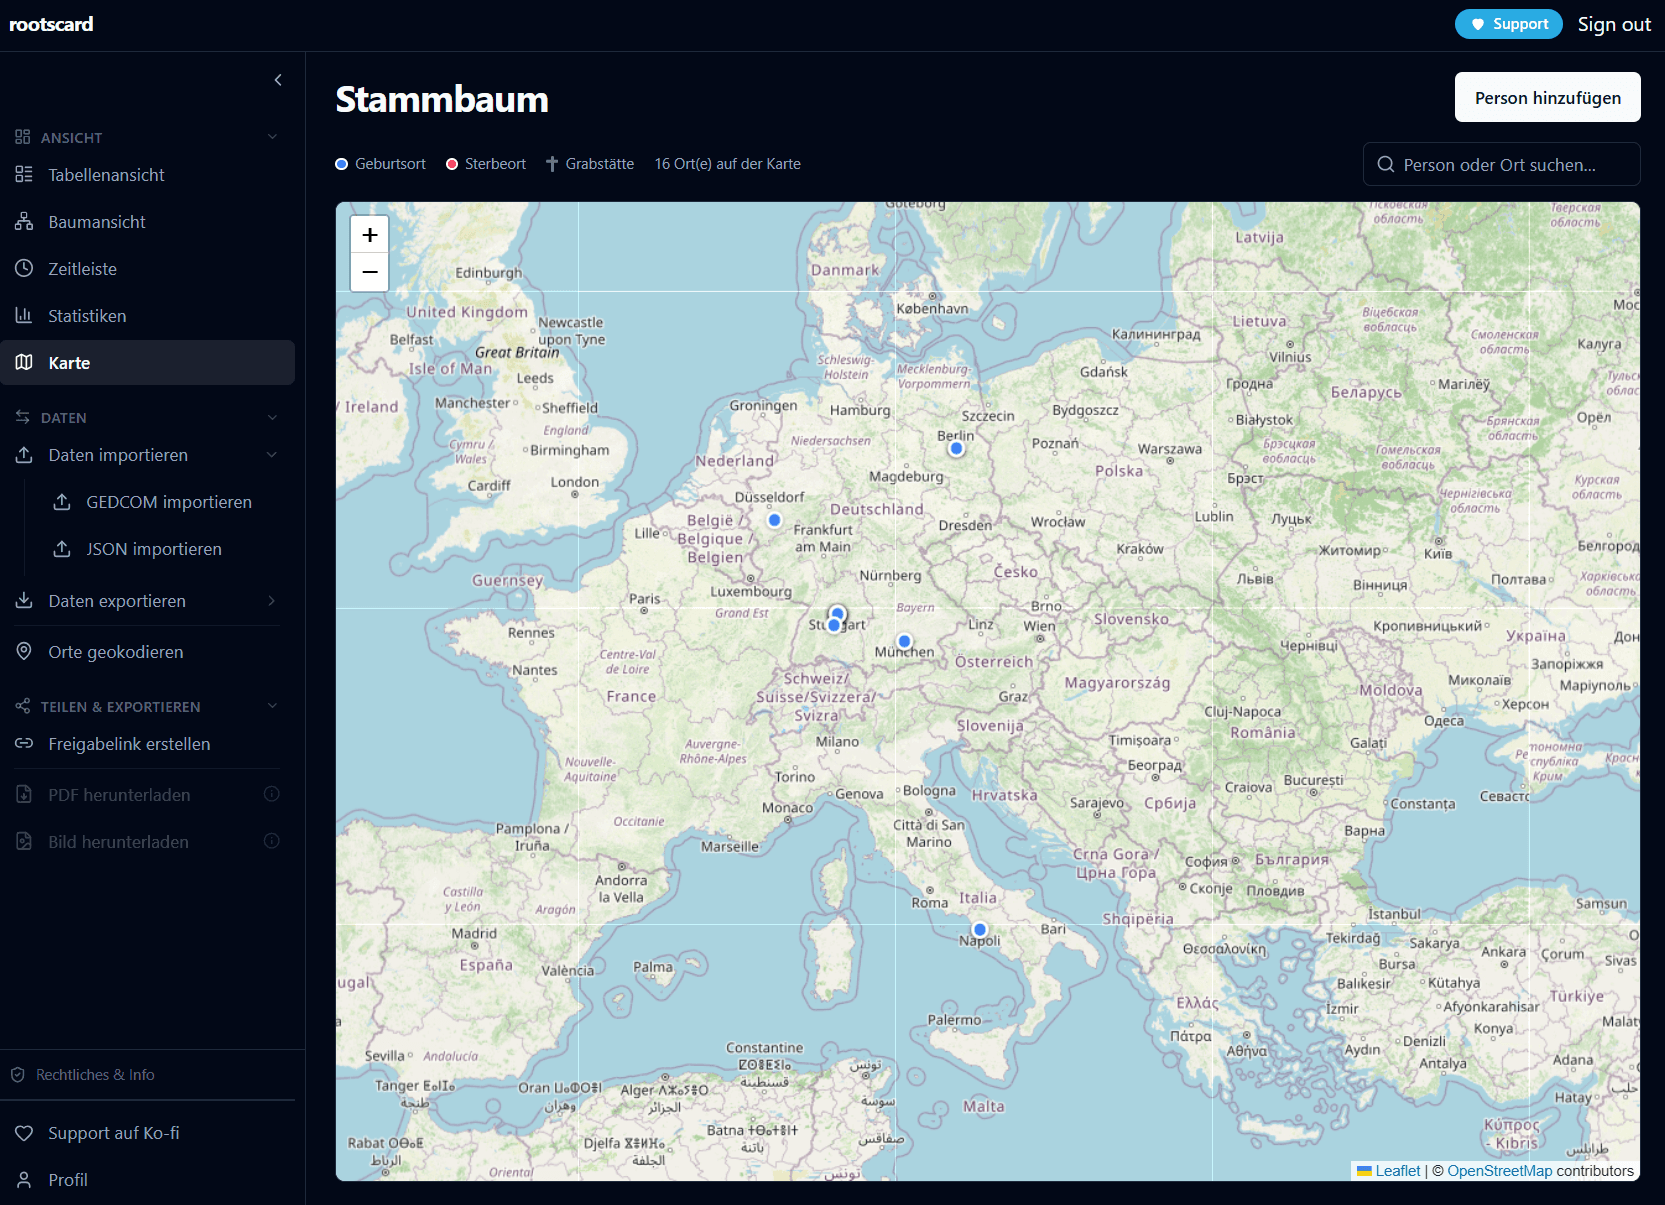Click the Person hinzufügen button

pos(1547,97)
